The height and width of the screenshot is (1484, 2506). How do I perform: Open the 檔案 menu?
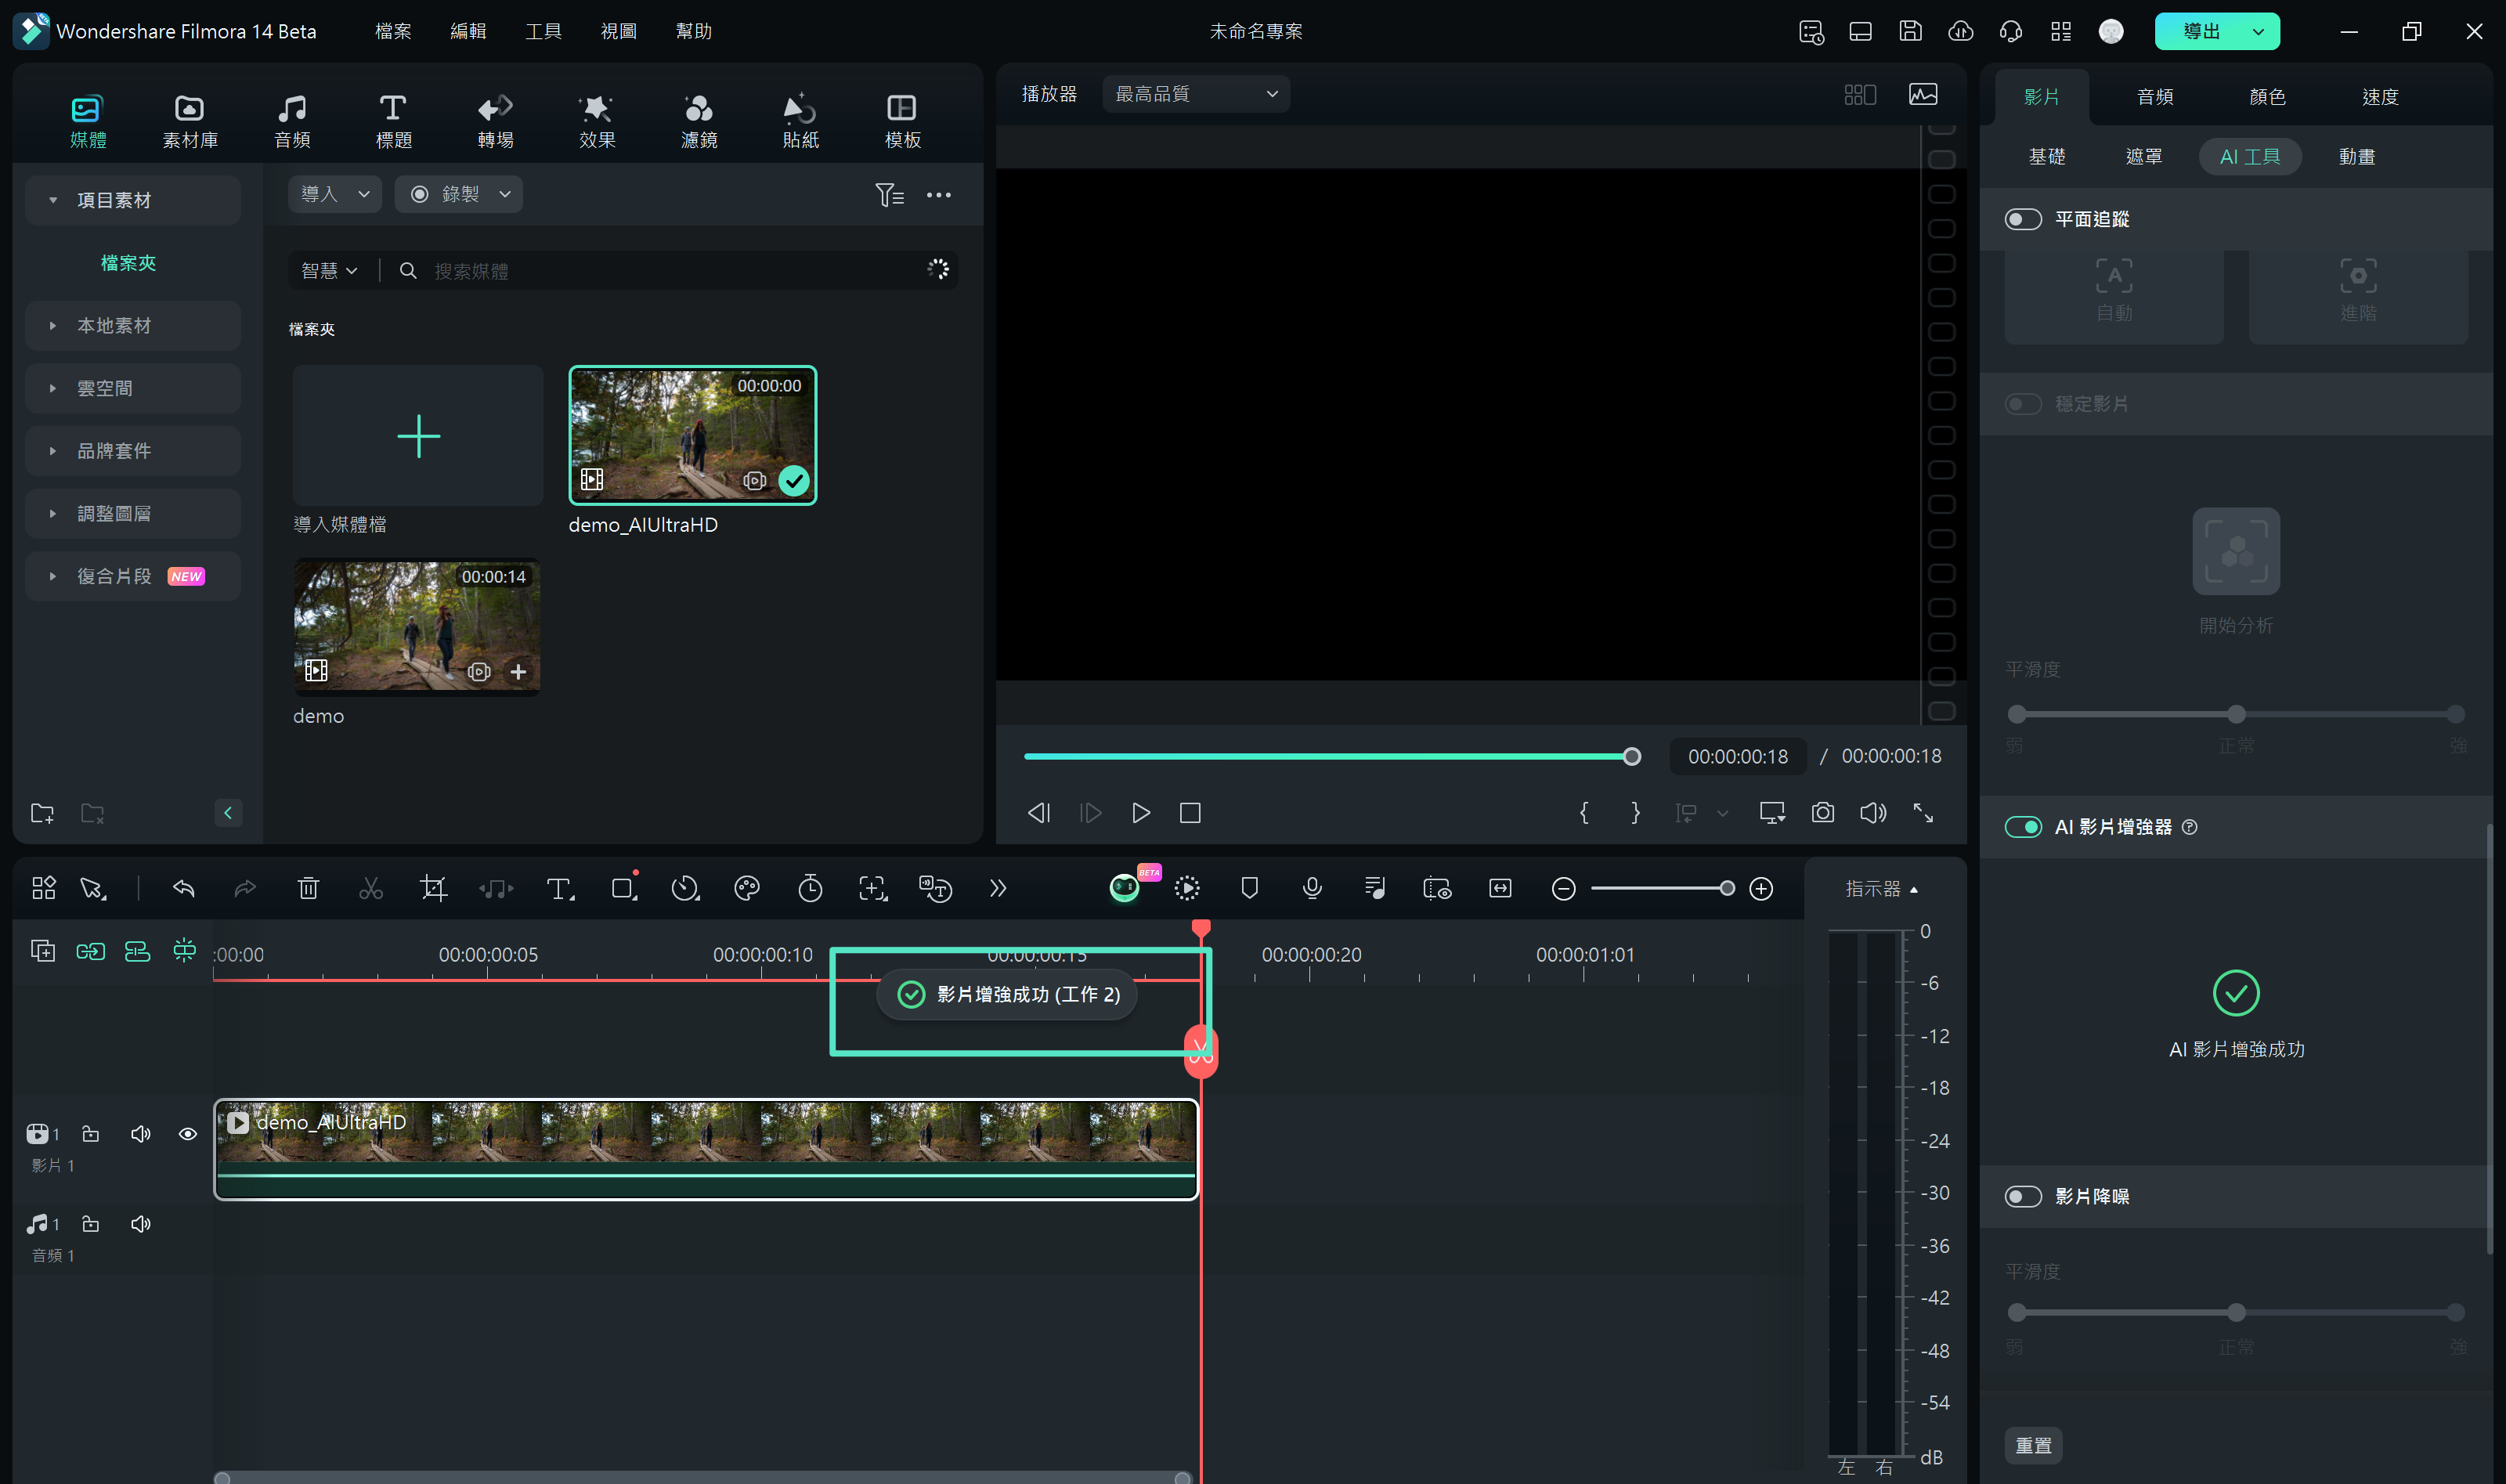click(x=393, y=31)
